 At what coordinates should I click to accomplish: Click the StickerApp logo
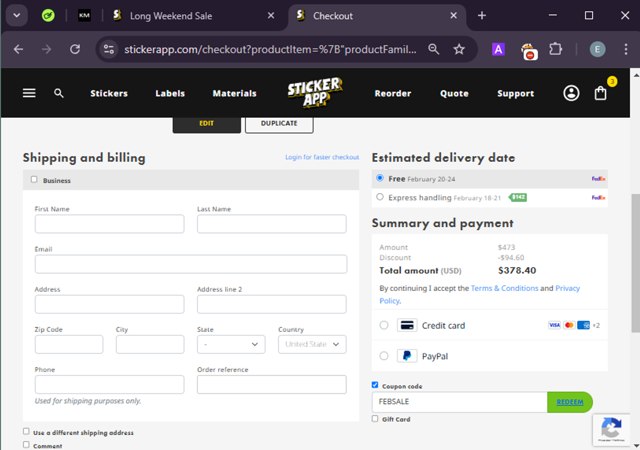pos(315,92)
